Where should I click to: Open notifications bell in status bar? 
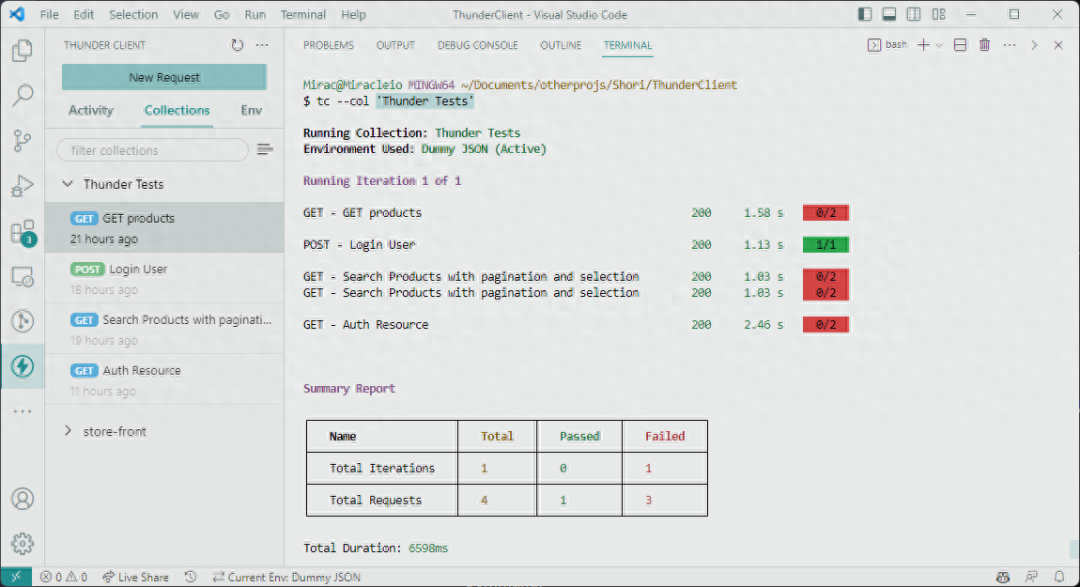point(1059,577)
